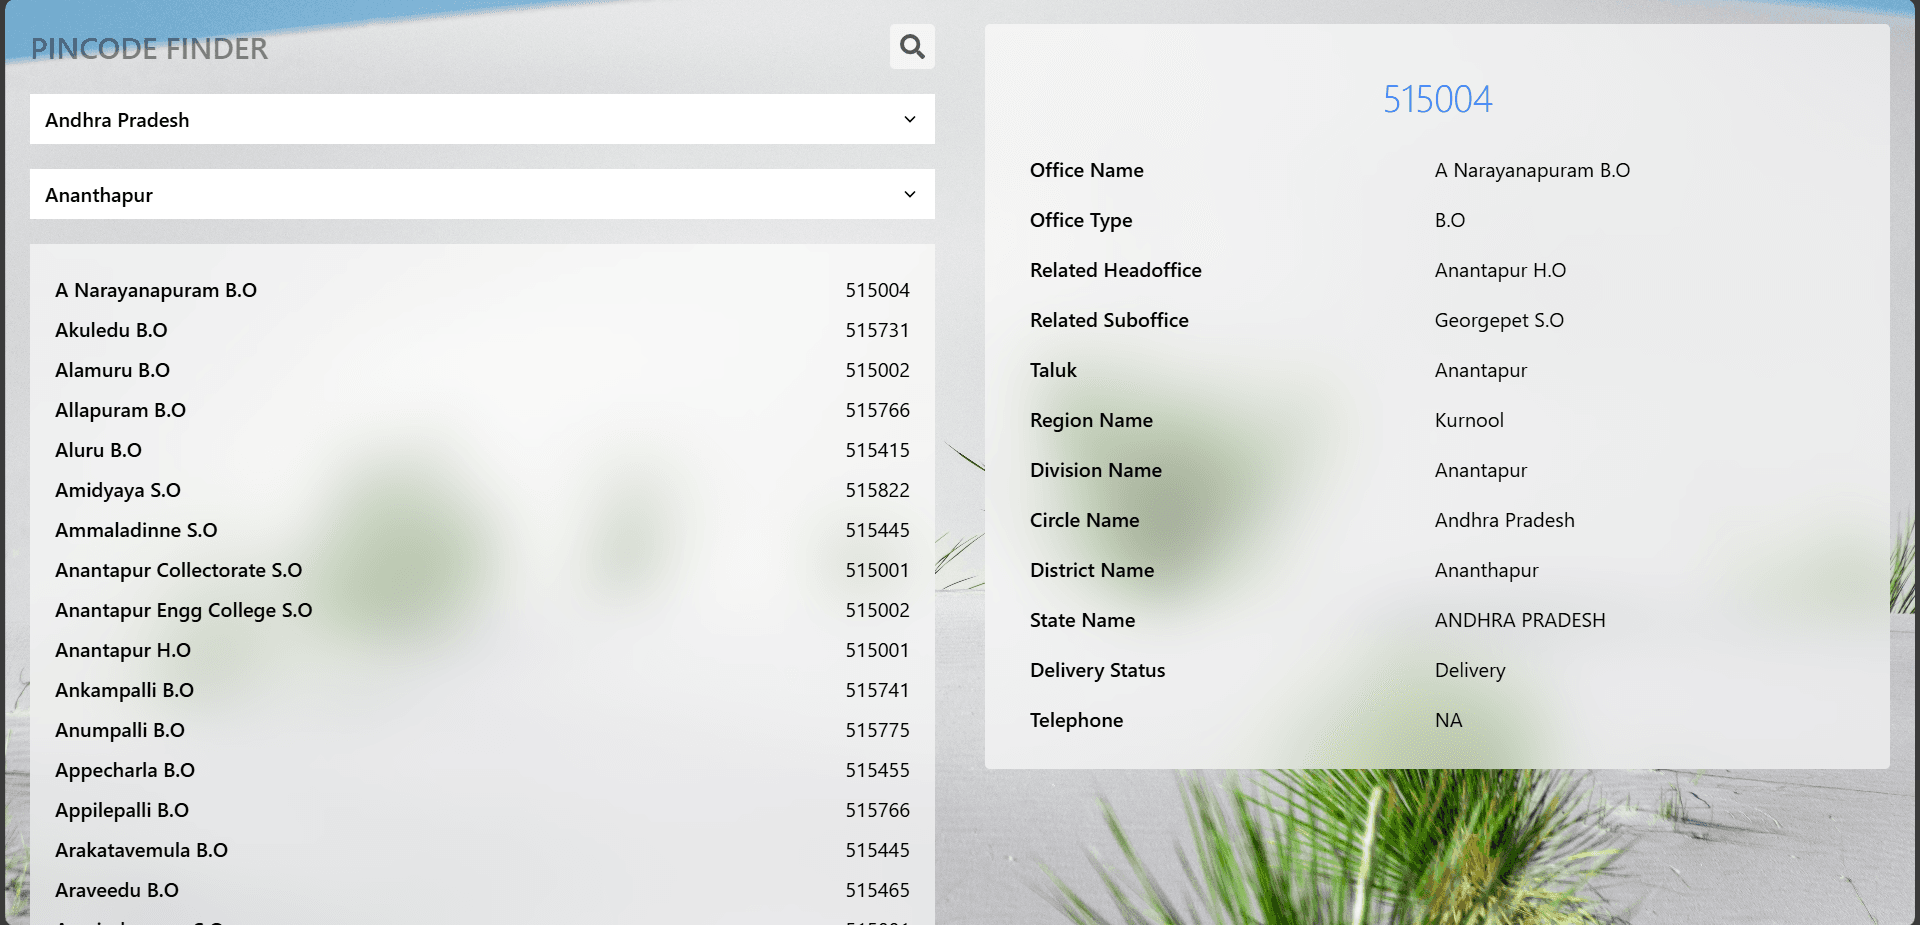Click the search magnifier icon

tap(912, 47)
